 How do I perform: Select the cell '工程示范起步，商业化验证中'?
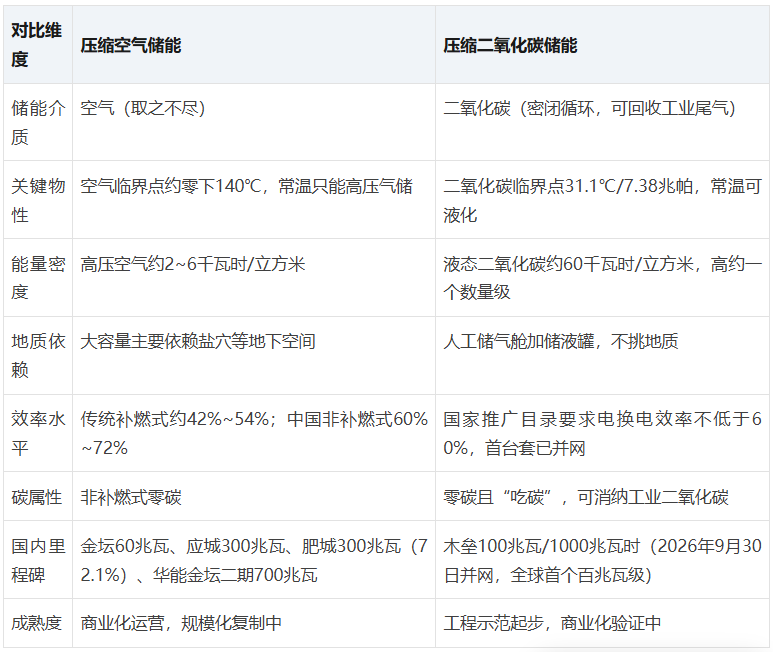click(x=602, y=623)
